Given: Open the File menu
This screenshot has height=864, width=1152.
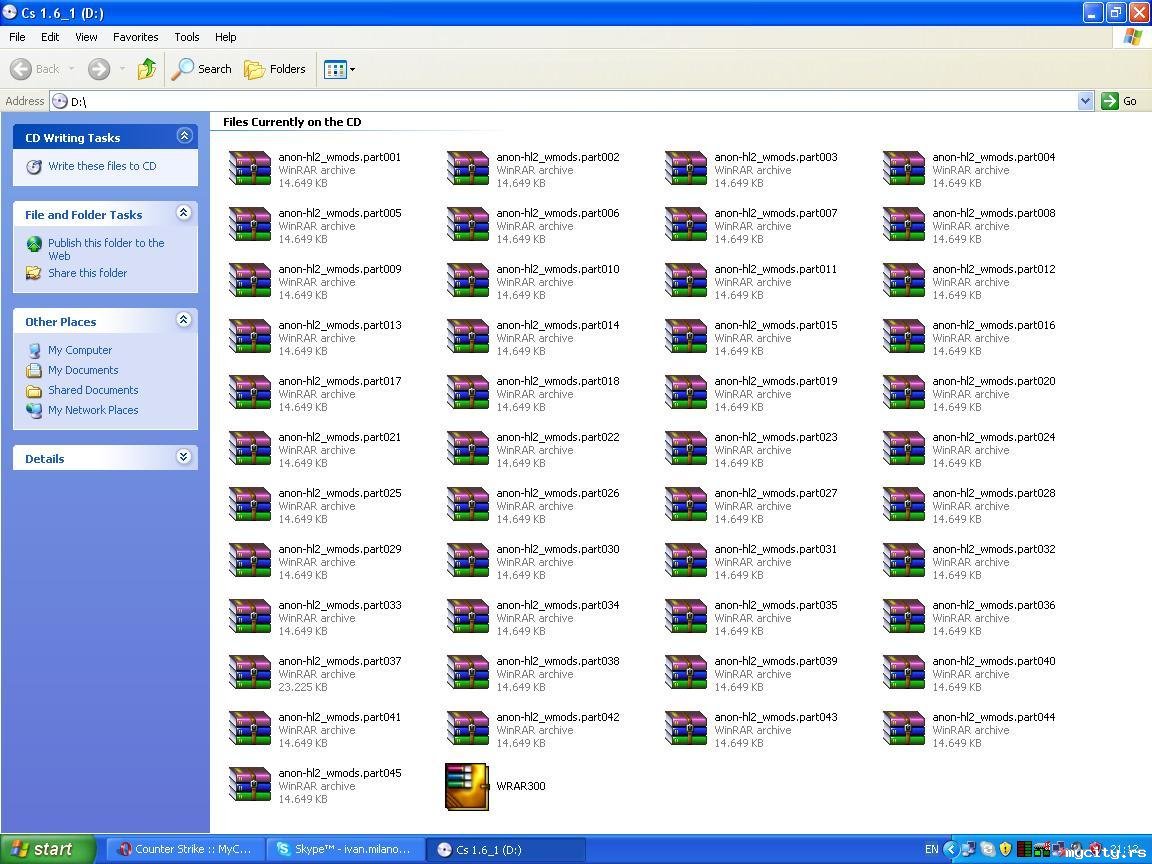Looking at the screenshot, I should [x=17, y=37].
